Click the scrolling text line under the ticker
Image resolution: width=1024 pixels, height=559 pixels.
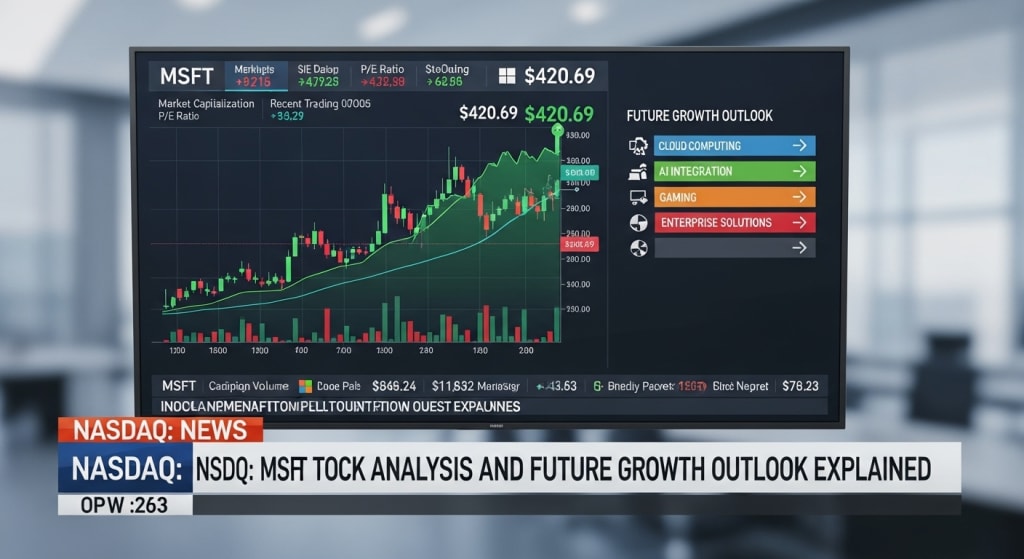pos(340,406)
